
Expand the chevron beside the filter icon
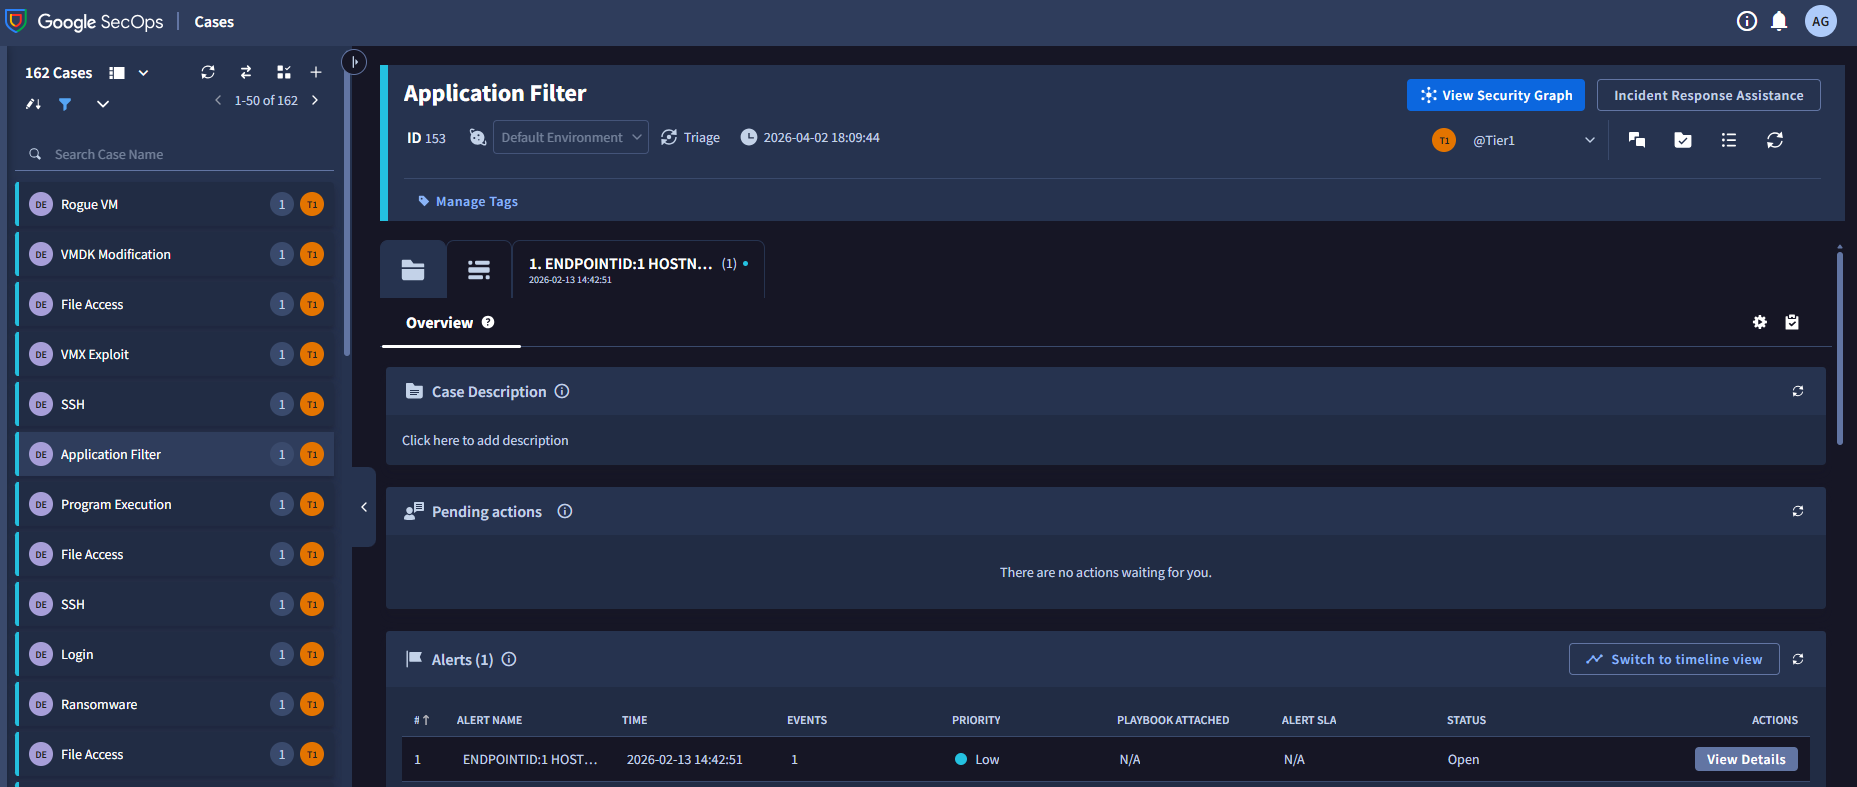pyautogui.click(x=103, y=104)
